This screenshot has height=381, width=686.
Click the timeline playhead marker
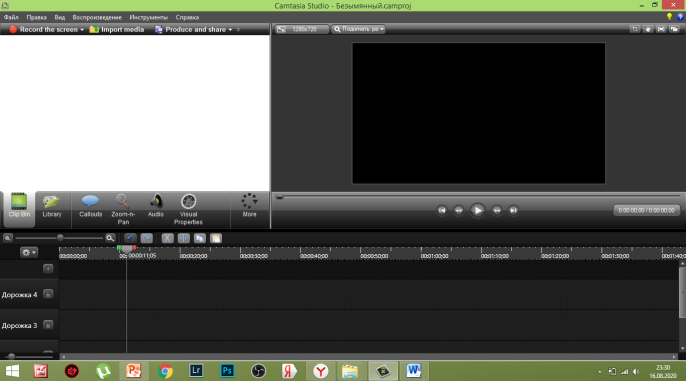[127, 249]
